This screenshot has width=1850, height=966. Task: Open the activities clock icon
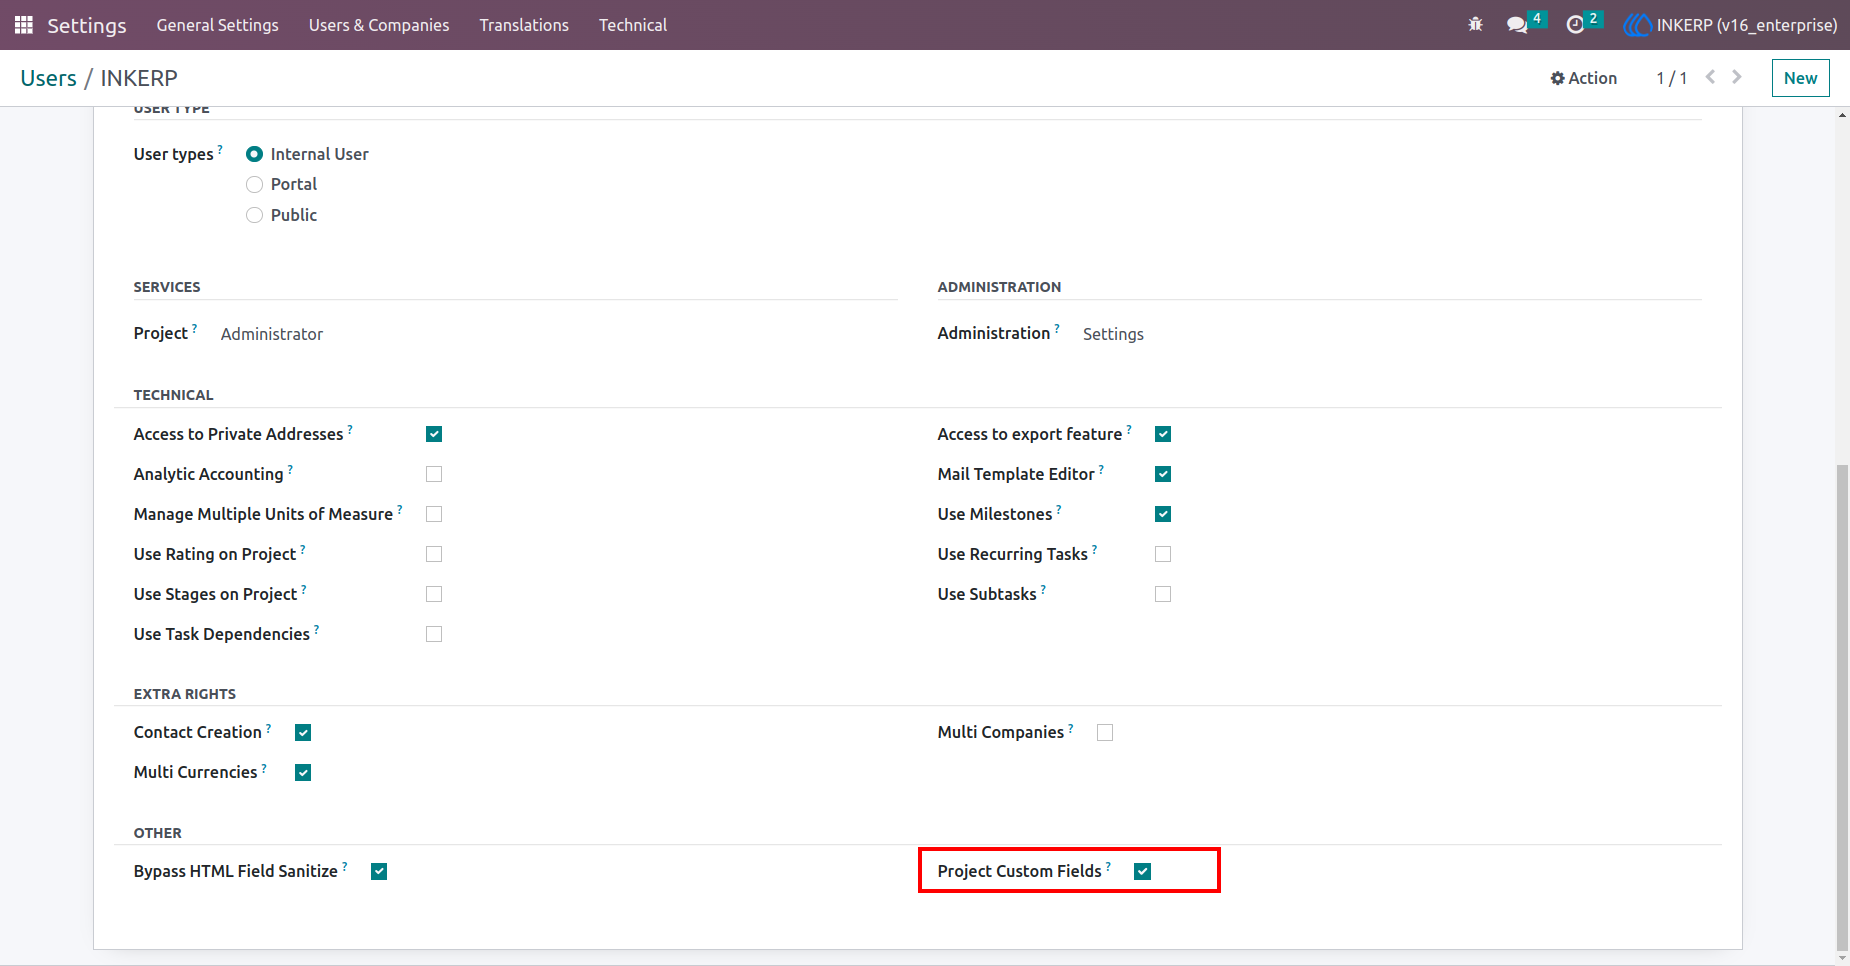(x=1575, y=25)
